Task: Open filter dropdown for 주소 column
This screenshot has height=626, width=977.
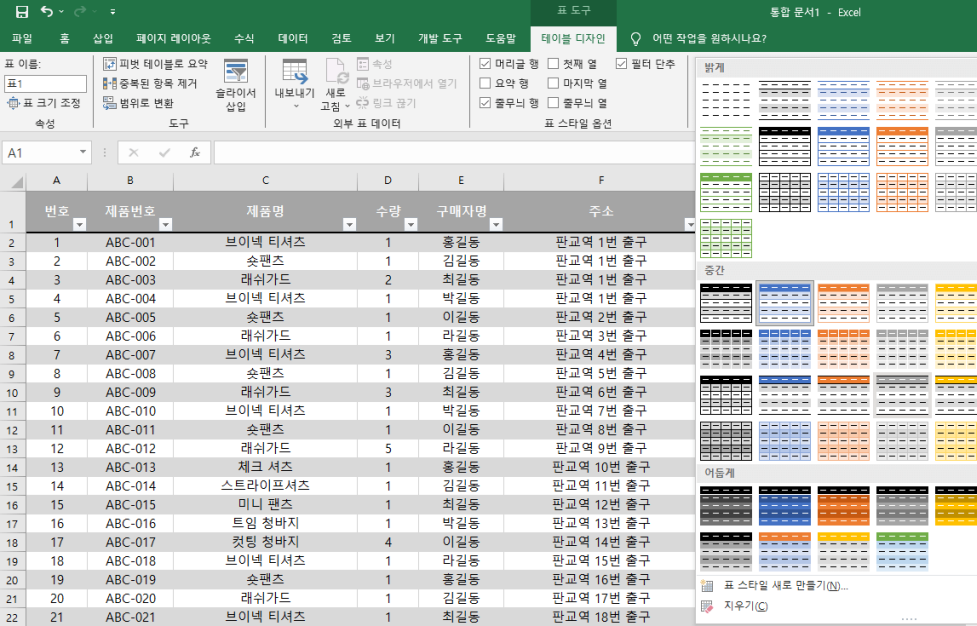Action: tap(689, 224)
